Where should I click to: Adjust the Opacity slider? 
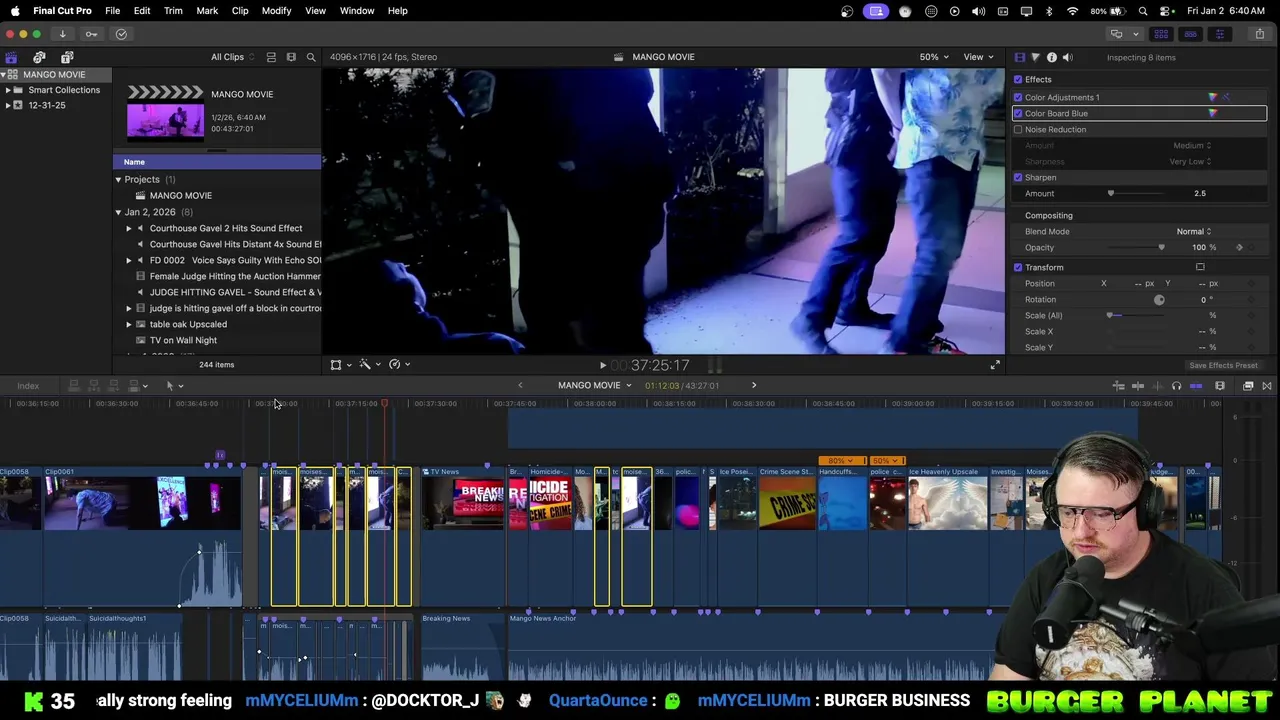pyautogui.click(x=1161, y=247)
